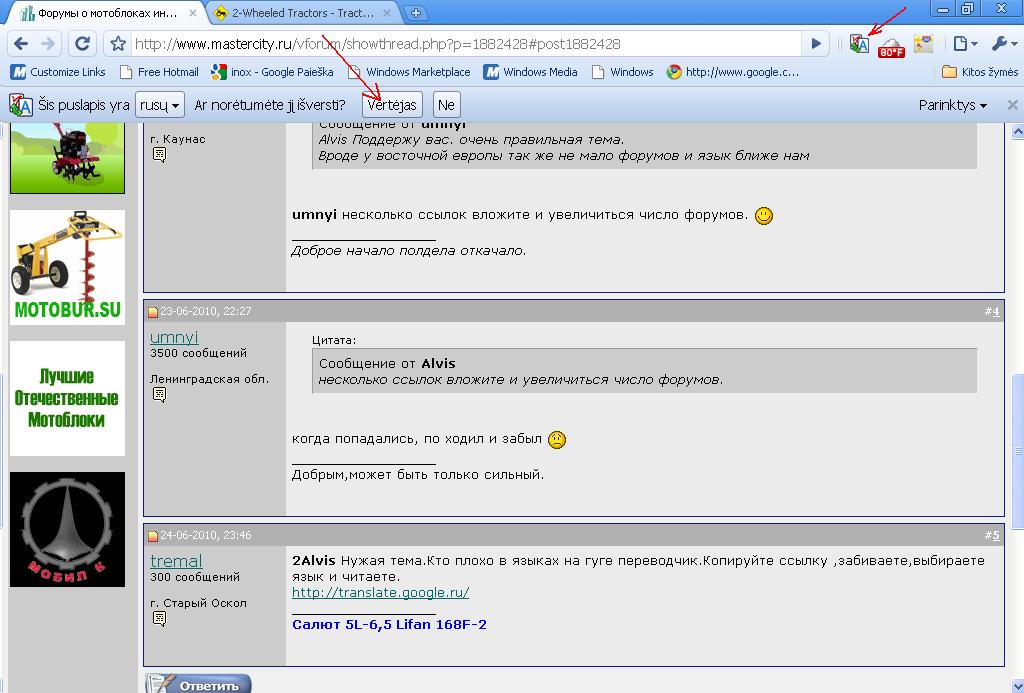Image resolution: width=1024 pixels, height=693 pixels.
Task: Expand the rusų language dropdown
Action: click(159, 105)
